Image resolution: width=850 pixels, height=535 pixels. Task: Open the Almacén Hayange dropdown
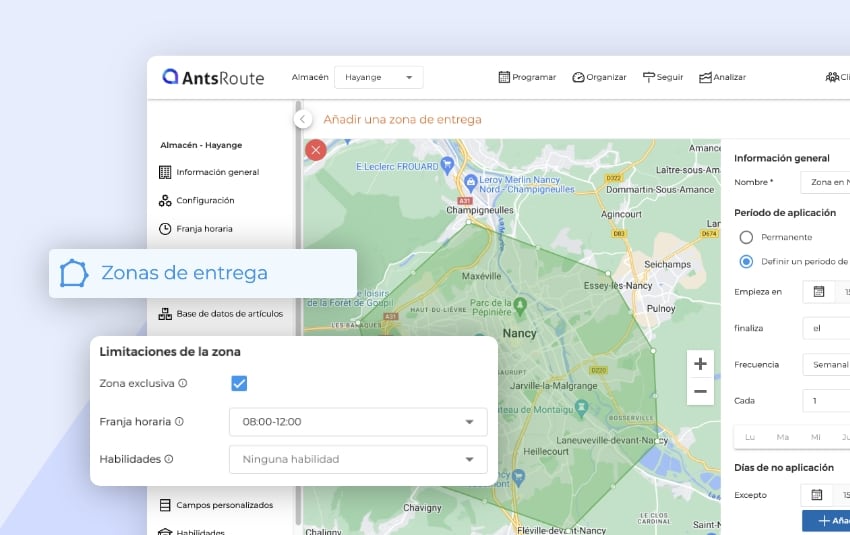378,77
